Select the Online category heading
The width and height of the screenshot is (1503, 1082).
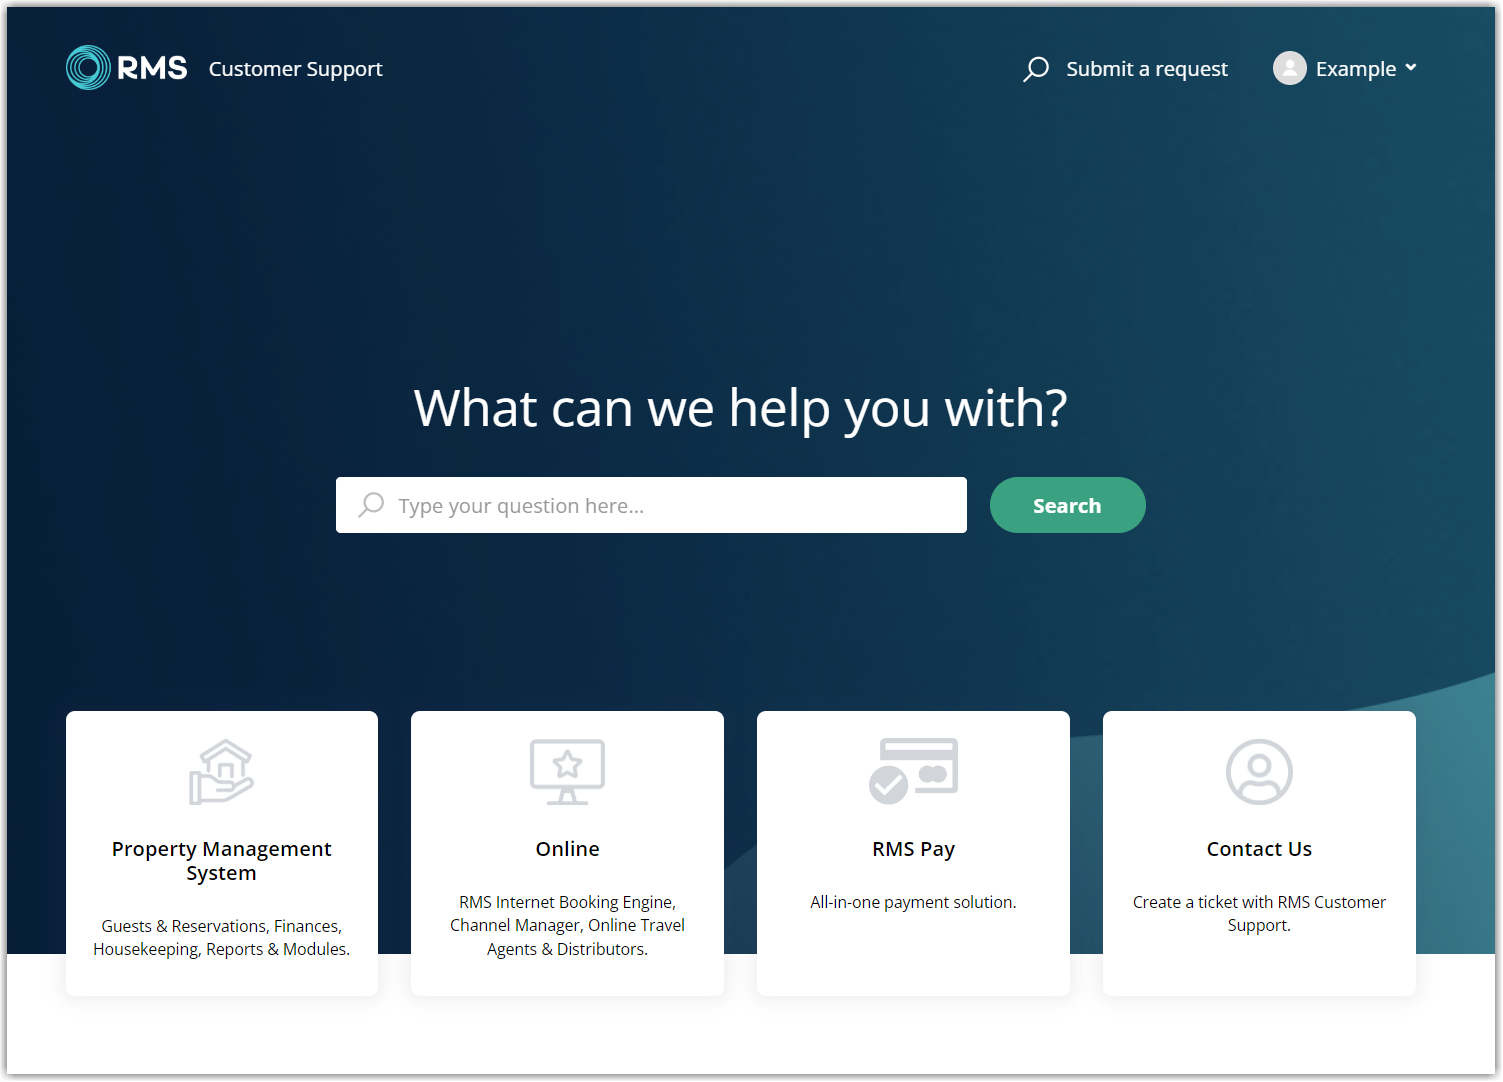click(567, 849)
